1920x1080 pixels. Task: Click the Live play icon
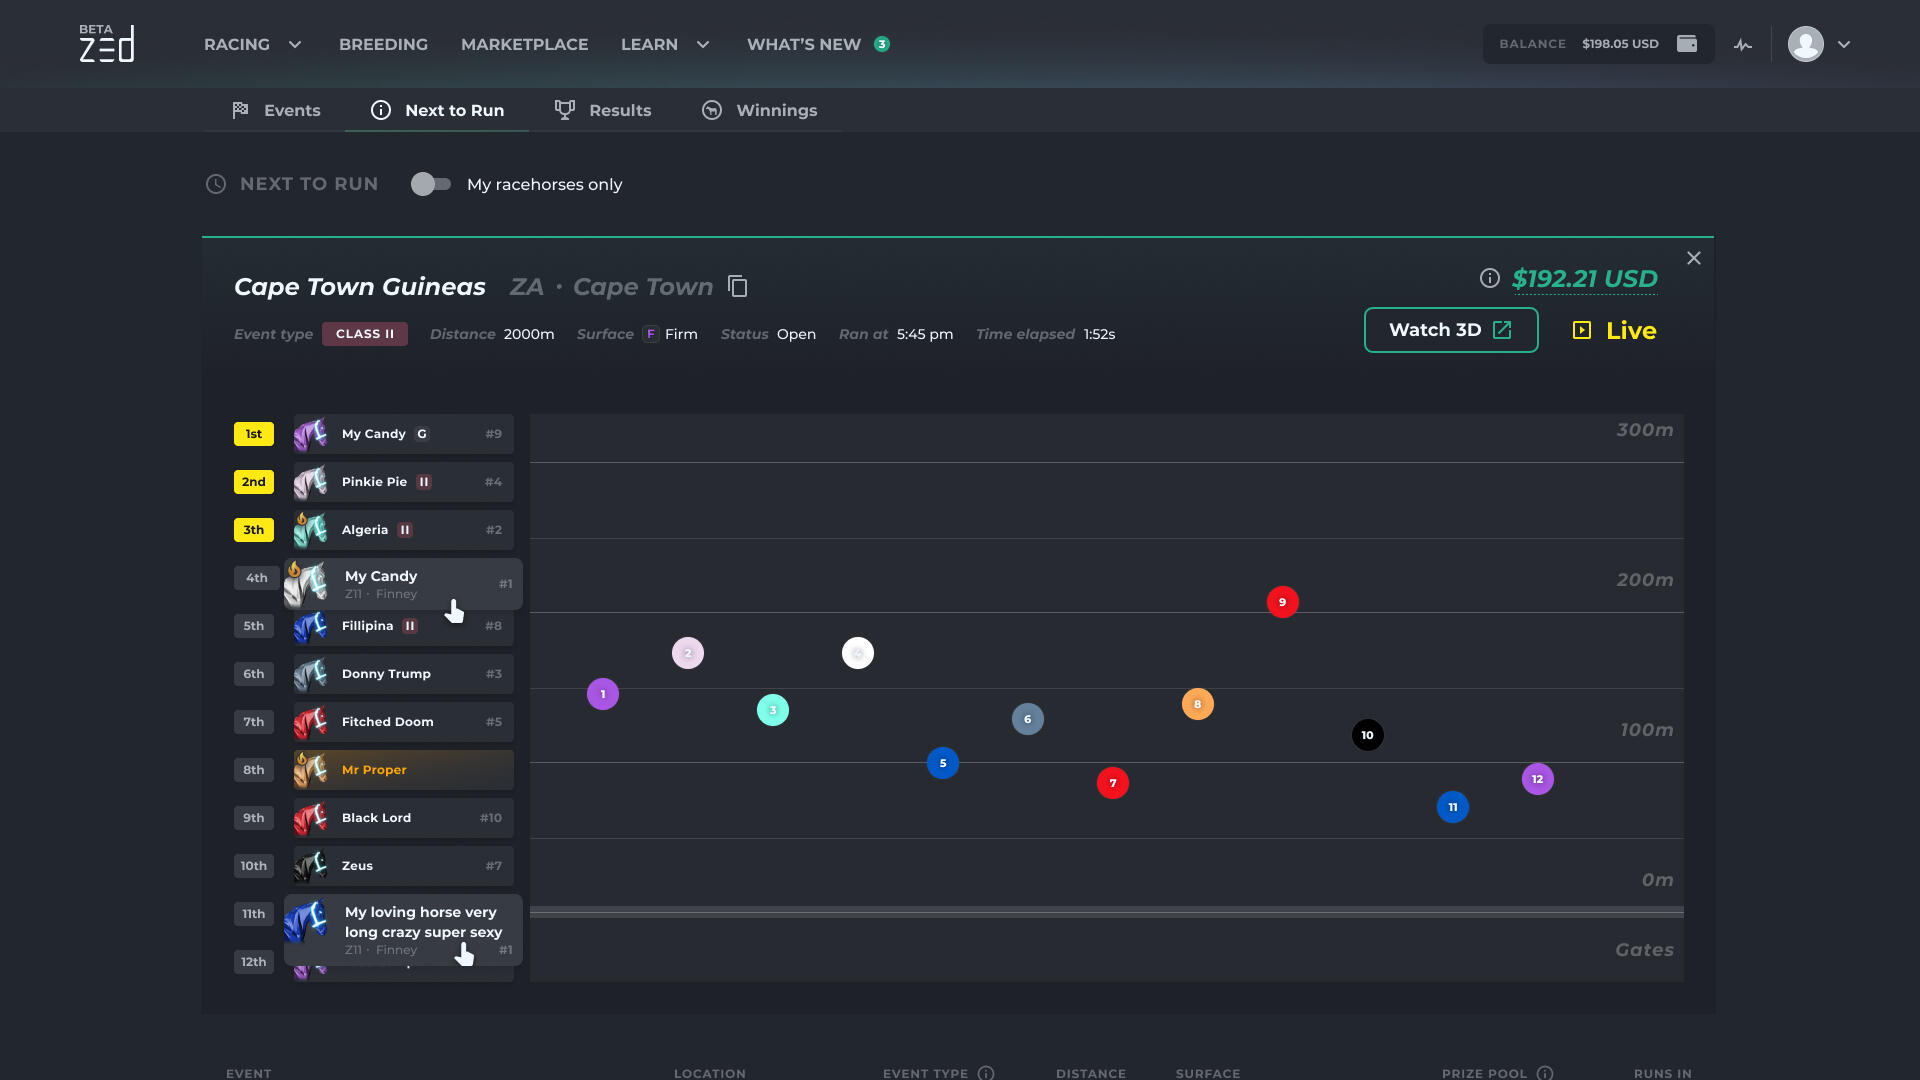click(x=1581, y=331)
